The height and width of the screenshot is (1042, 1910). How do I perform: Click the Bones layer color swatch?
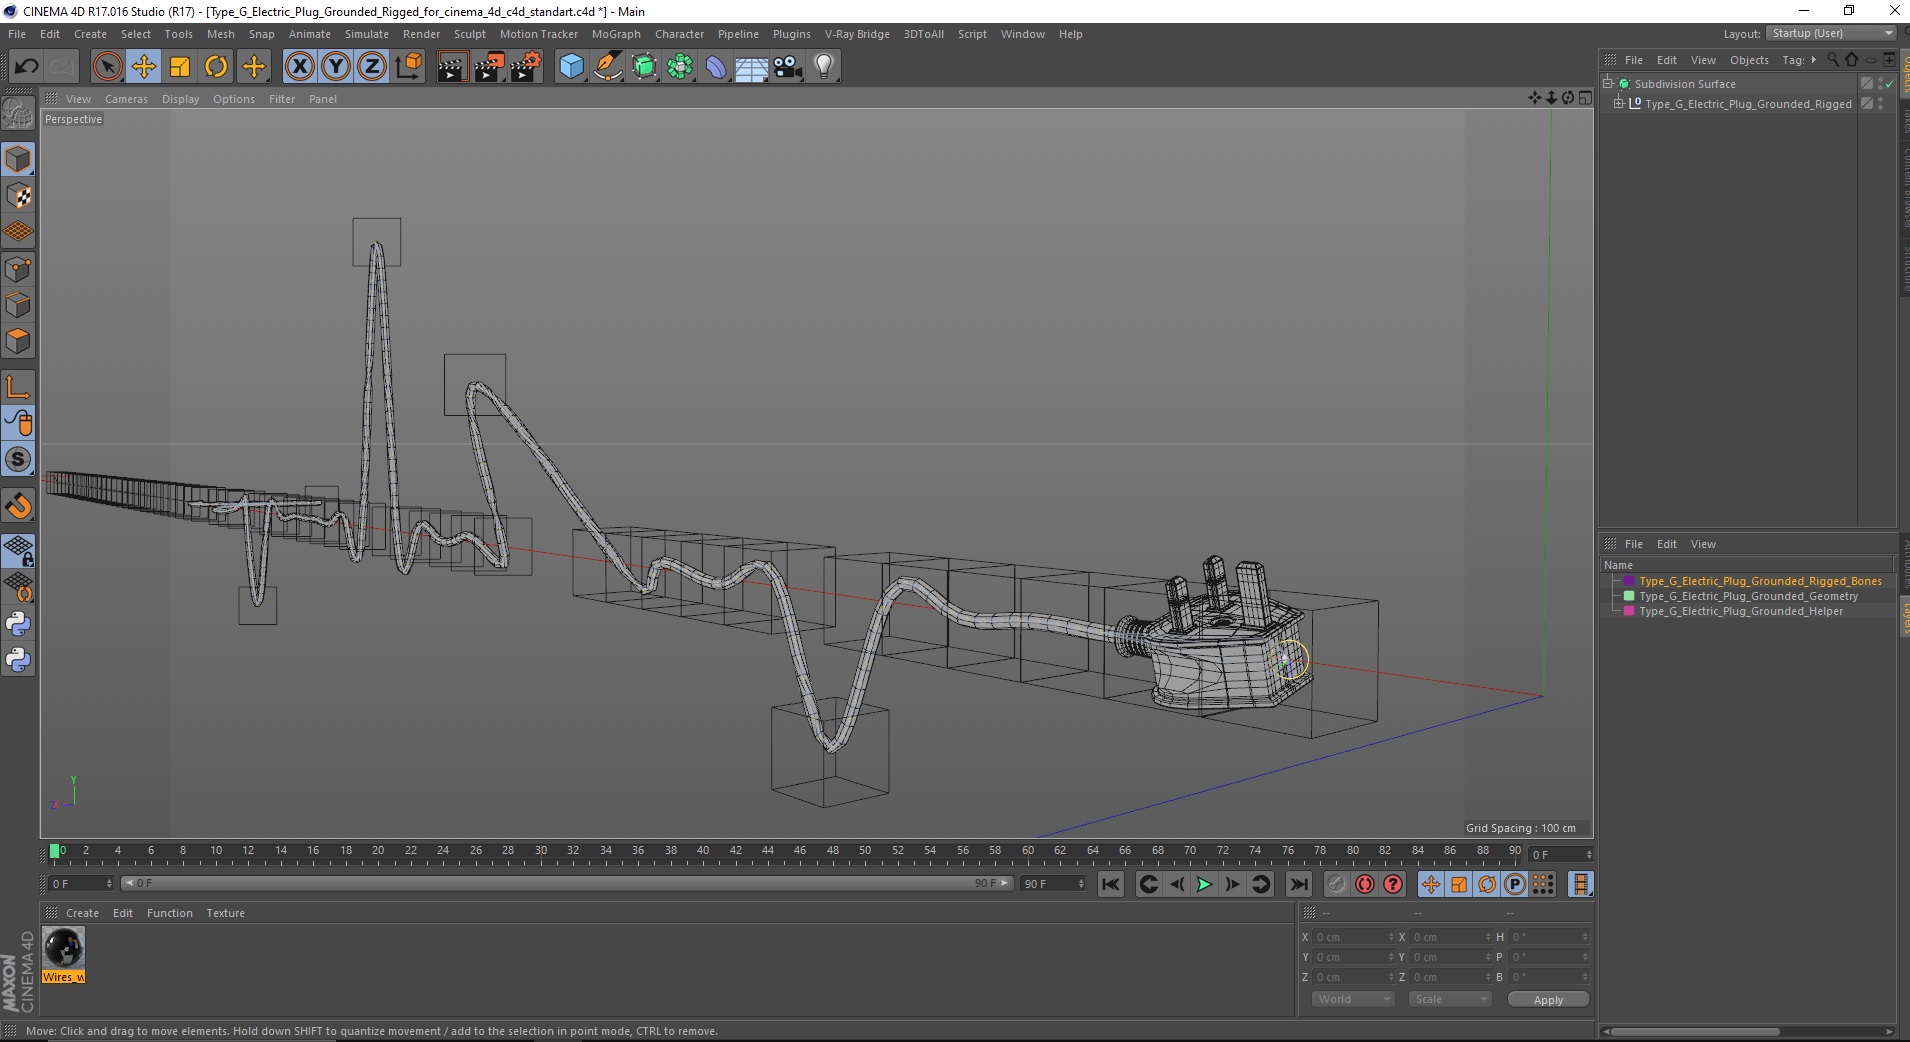(1629, 581)
